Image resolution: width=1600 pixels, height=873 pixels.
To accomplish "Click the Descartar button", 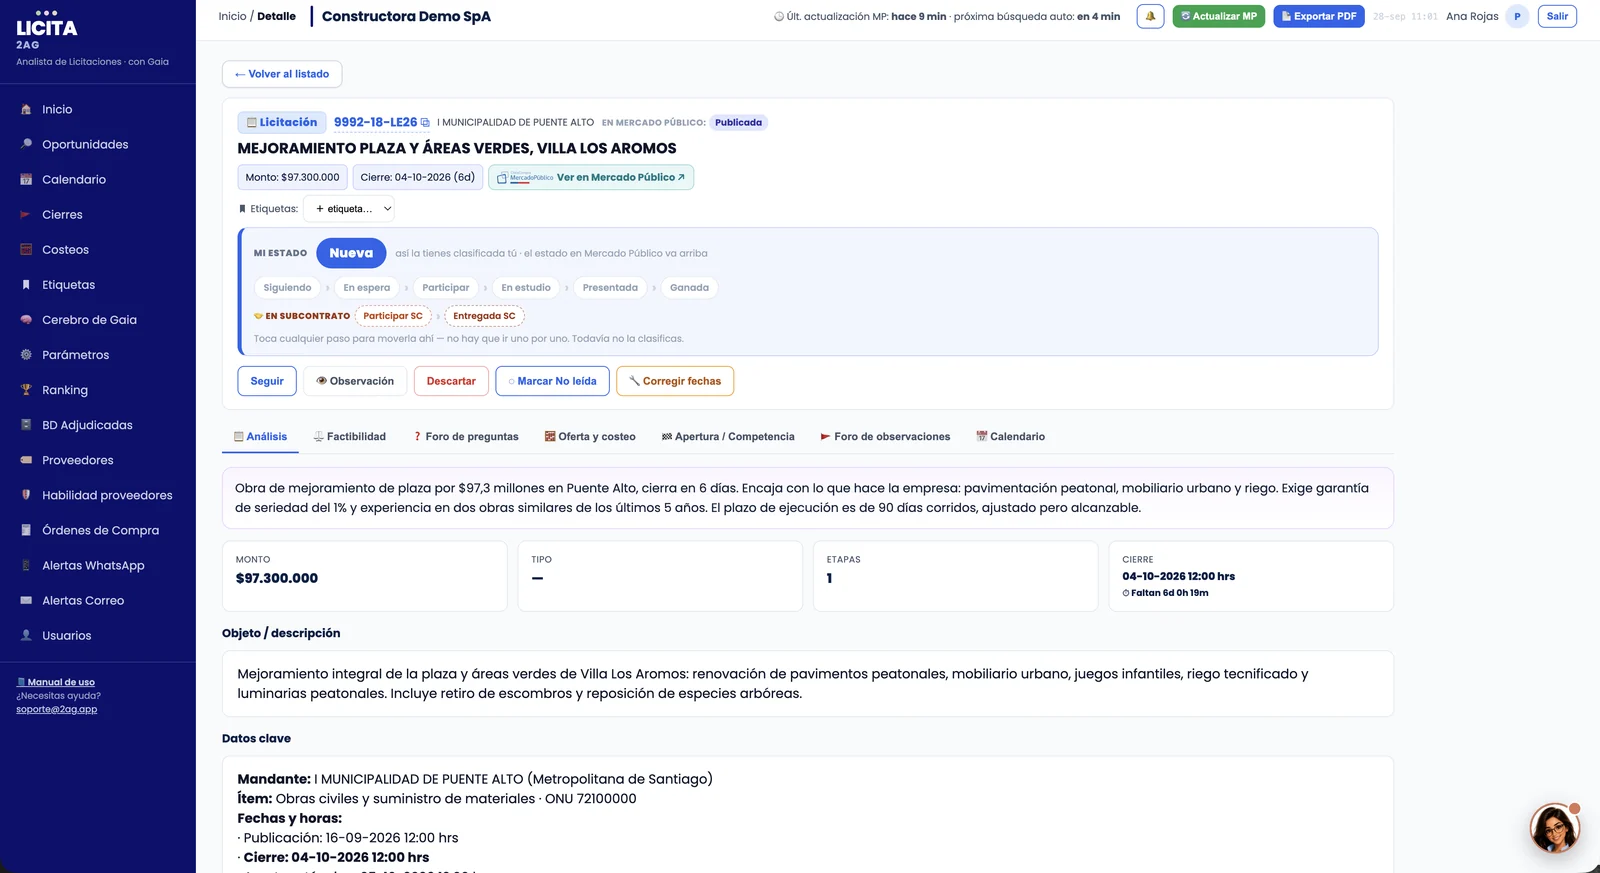I will (451, 381).
